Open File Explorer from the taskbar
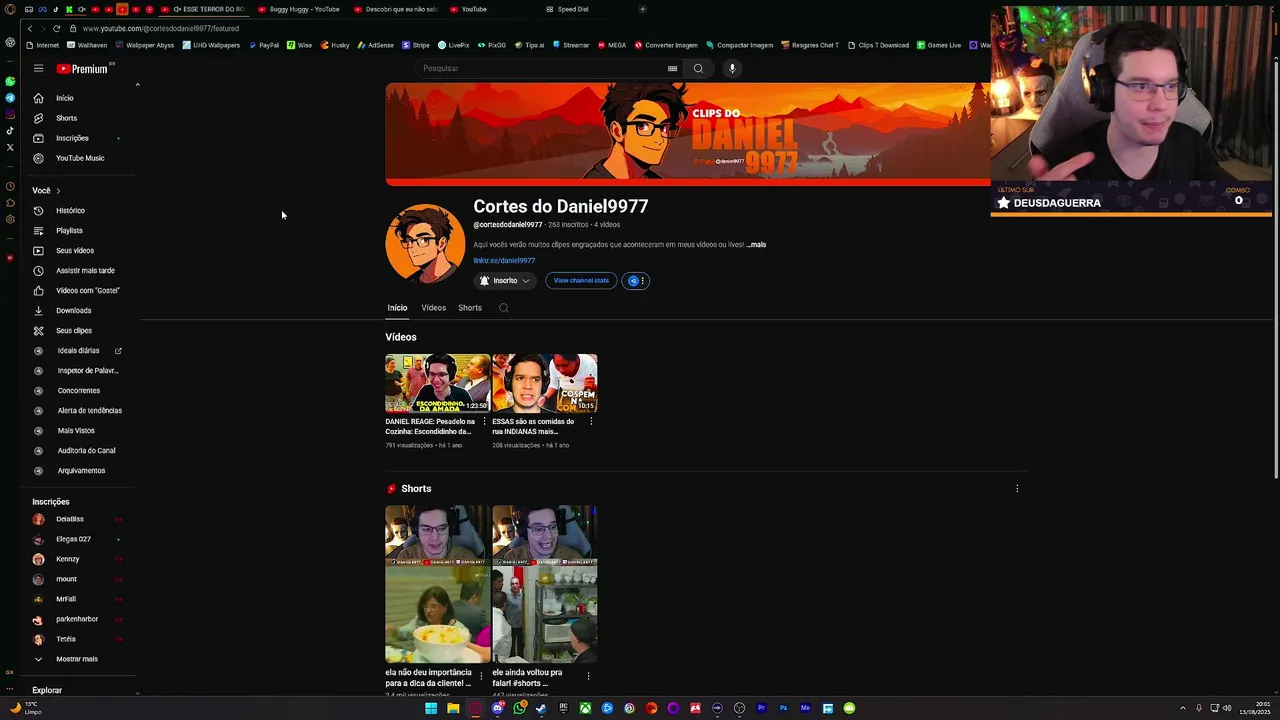 453,708
